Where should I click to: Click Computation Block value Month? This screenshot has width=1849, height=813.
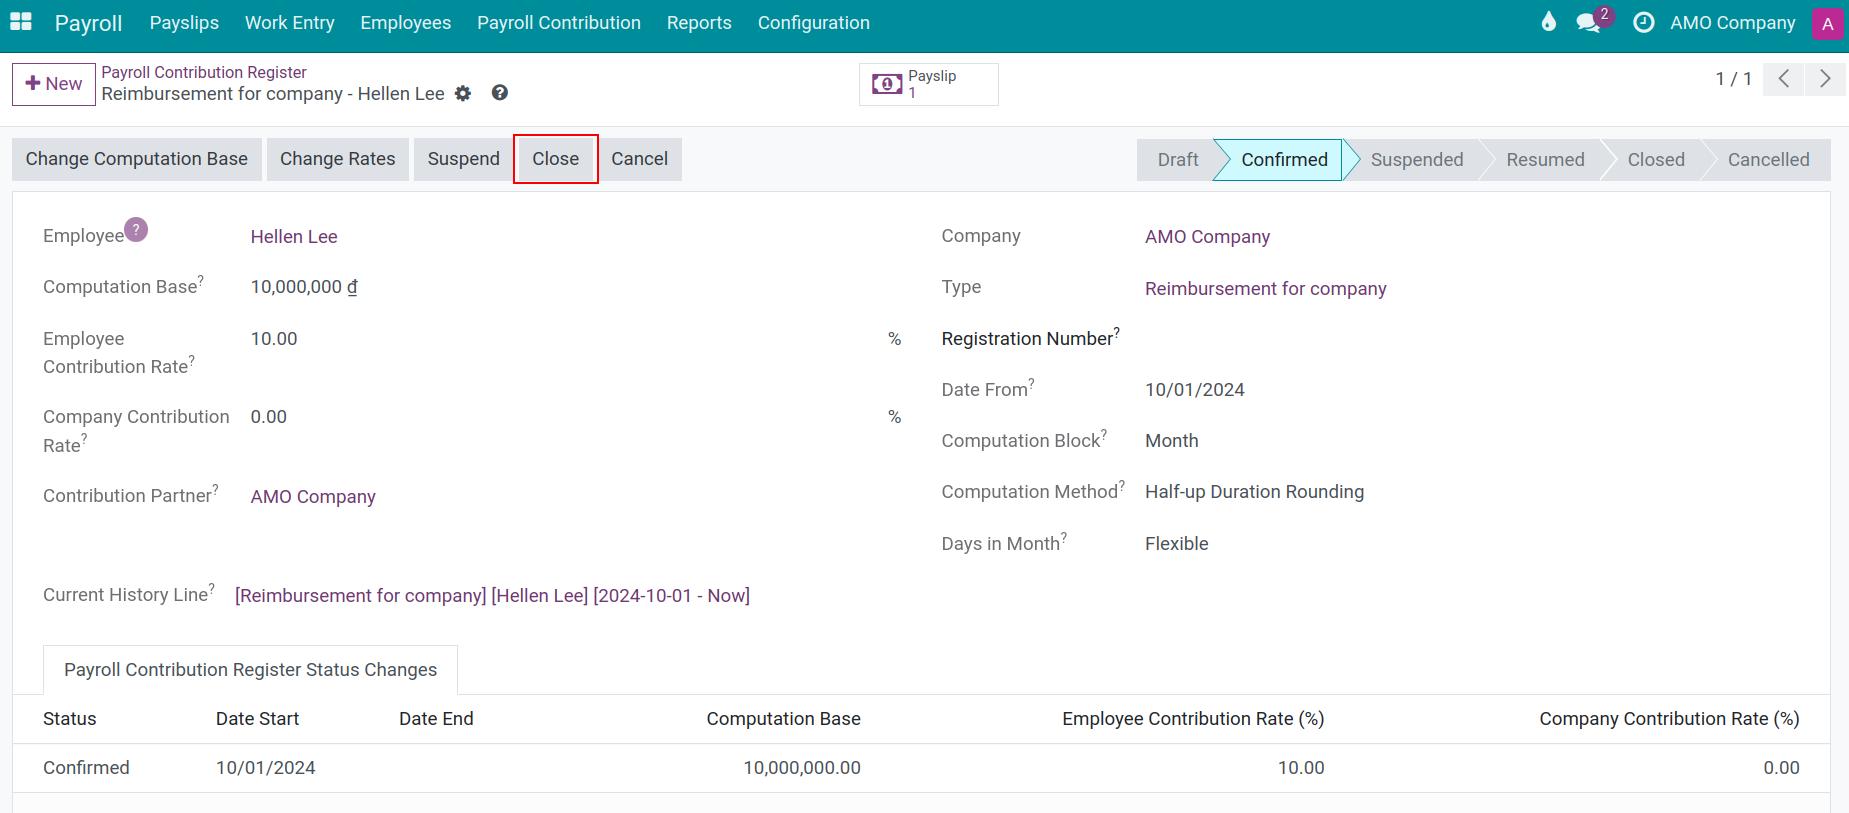tap(1172, 441)
